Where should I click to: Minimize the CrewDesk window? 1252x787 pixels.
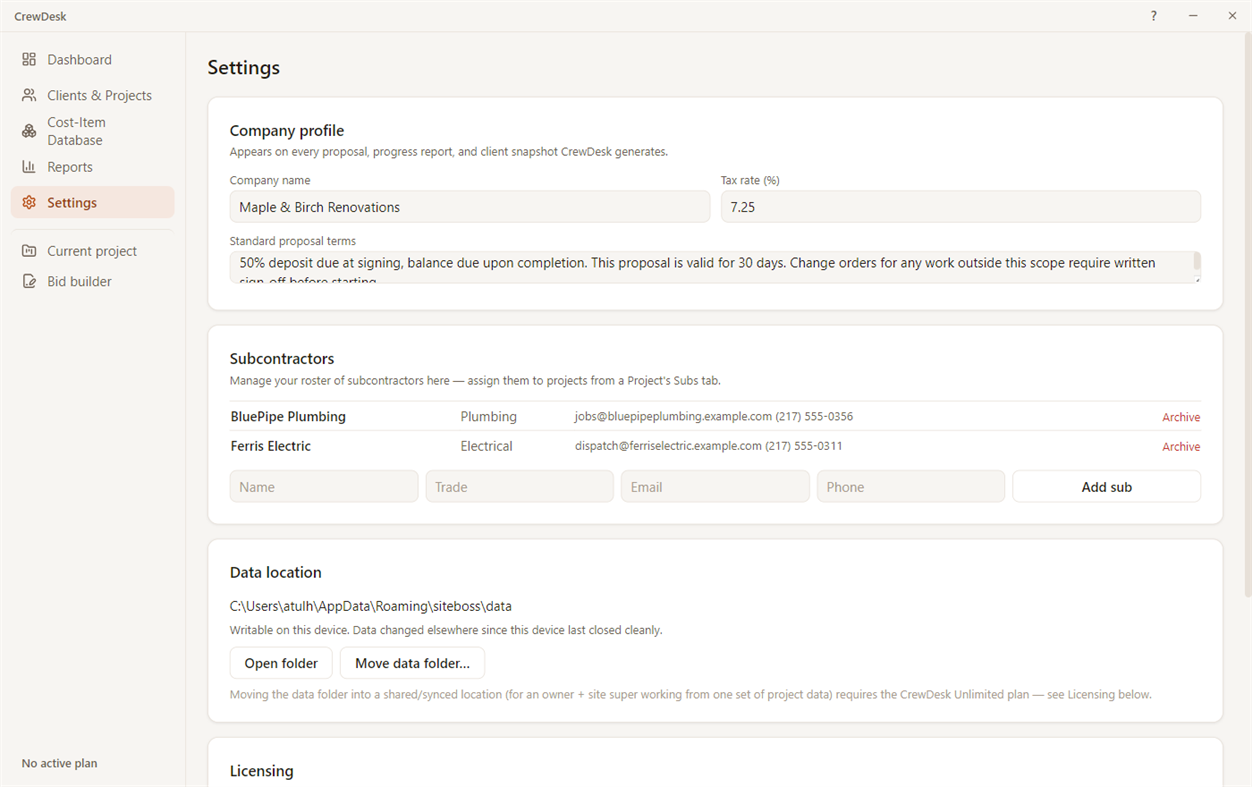coord(1193,16)
